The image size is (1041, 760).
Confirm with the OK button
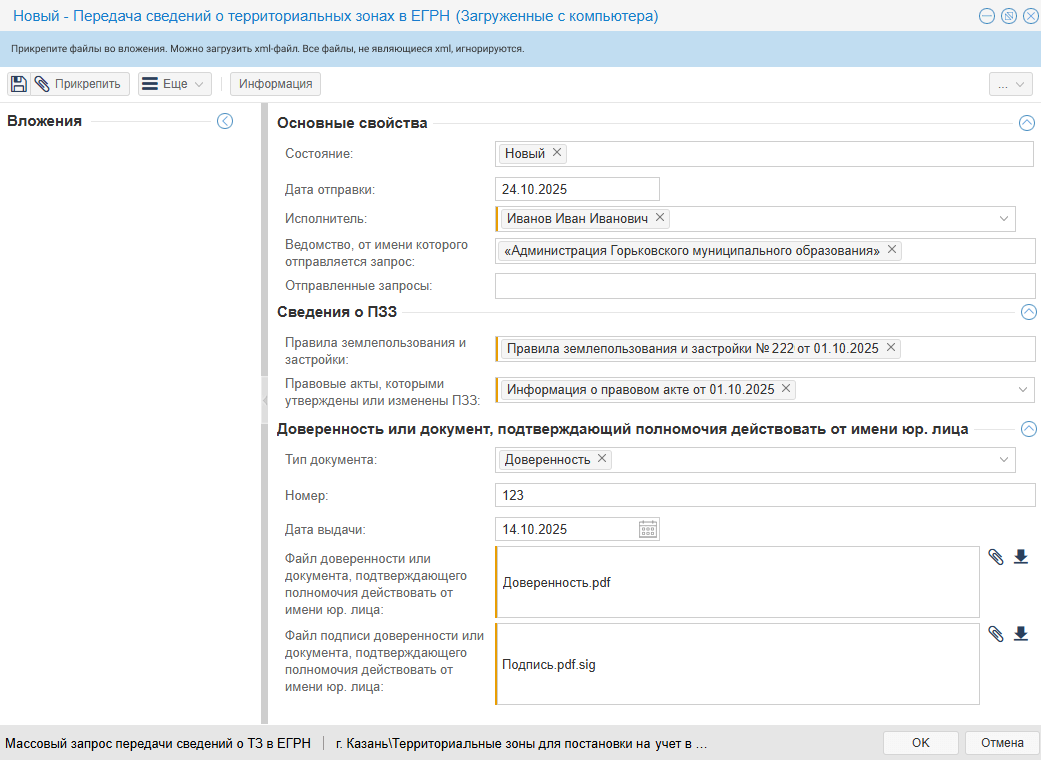(x=920, y=743)
